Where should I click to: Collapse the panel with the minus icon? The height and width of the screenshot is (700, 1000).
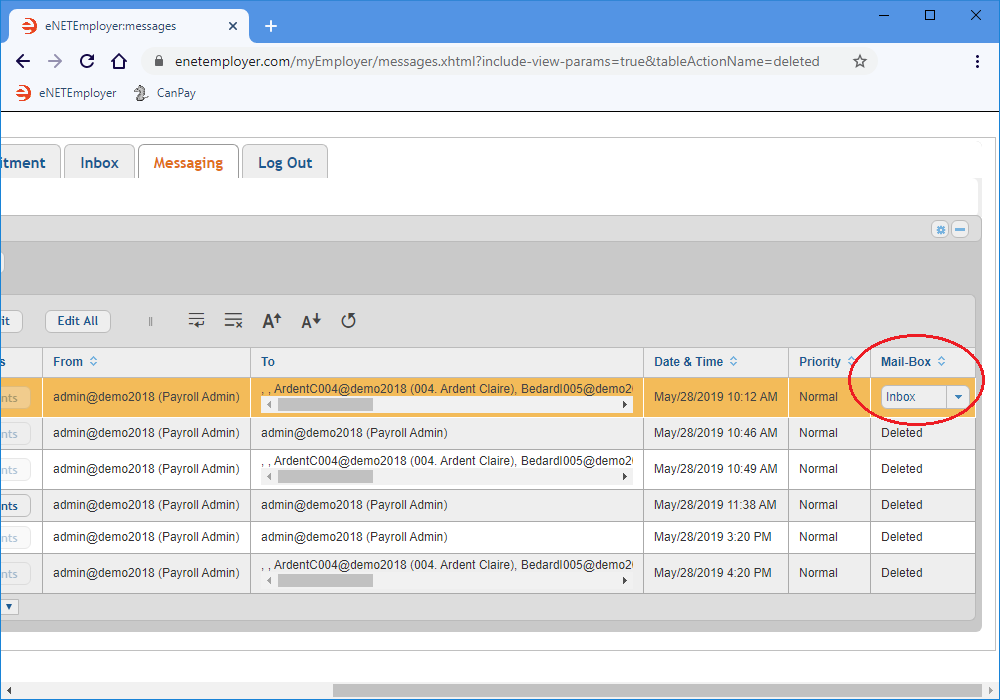[x=960, y=229]
